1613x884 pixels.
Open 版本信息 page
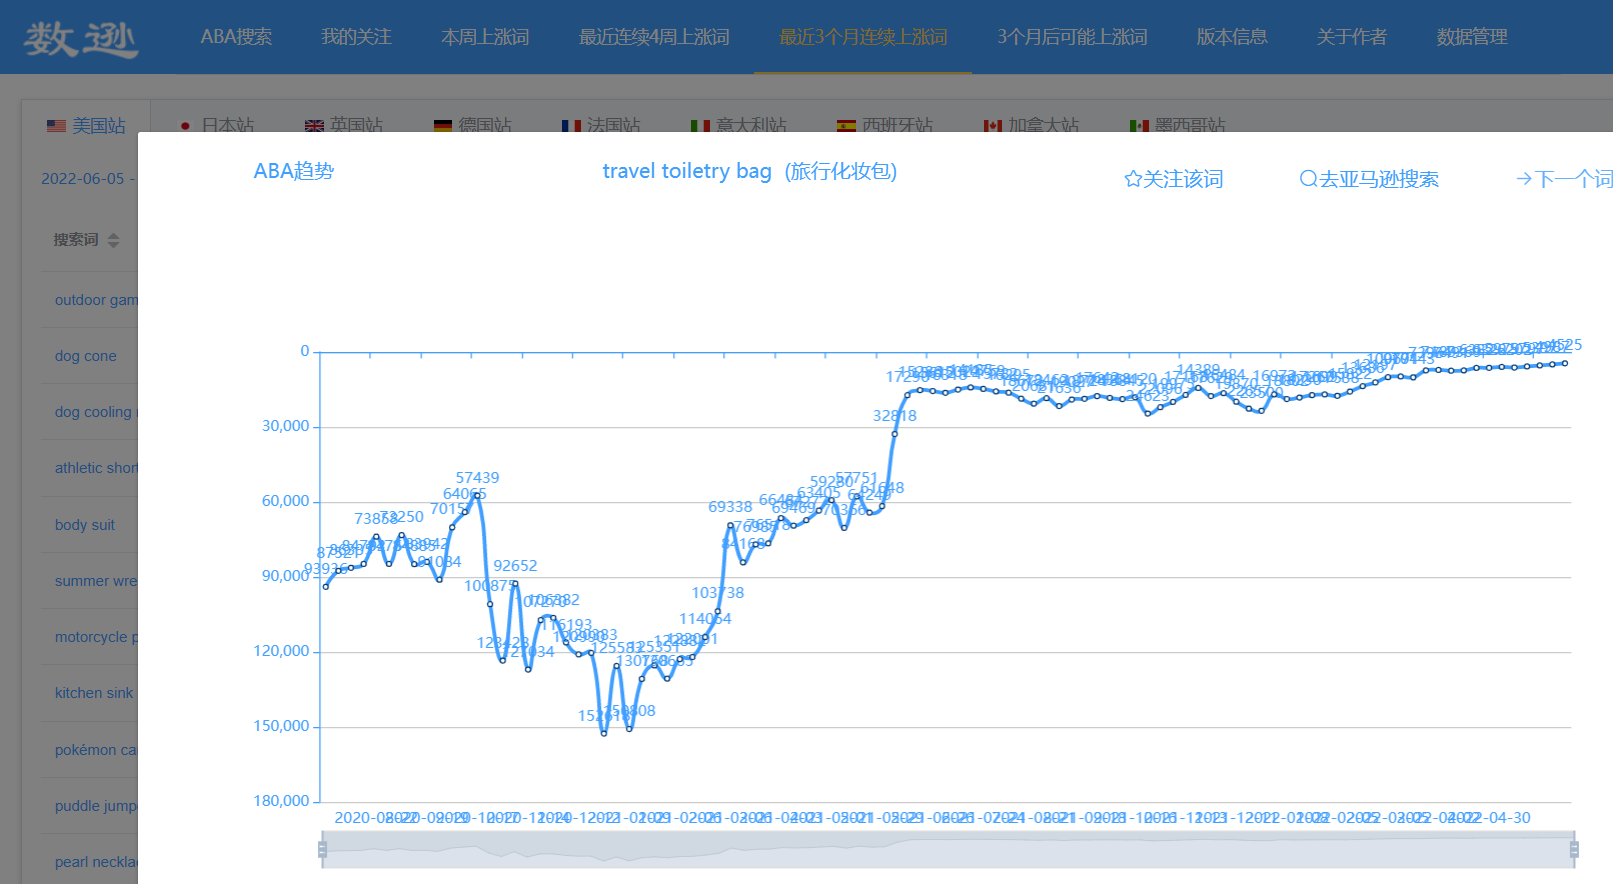[1232, 37]
